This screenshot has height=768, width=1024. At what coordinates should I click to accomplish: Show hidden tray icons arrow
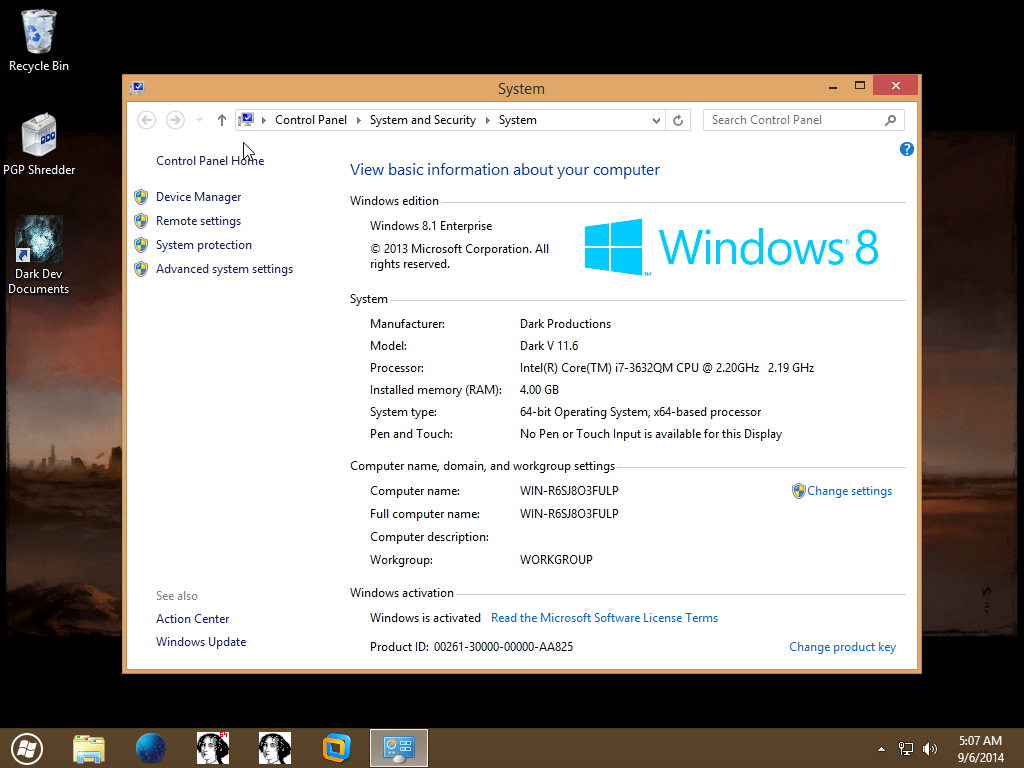point(882,749)
